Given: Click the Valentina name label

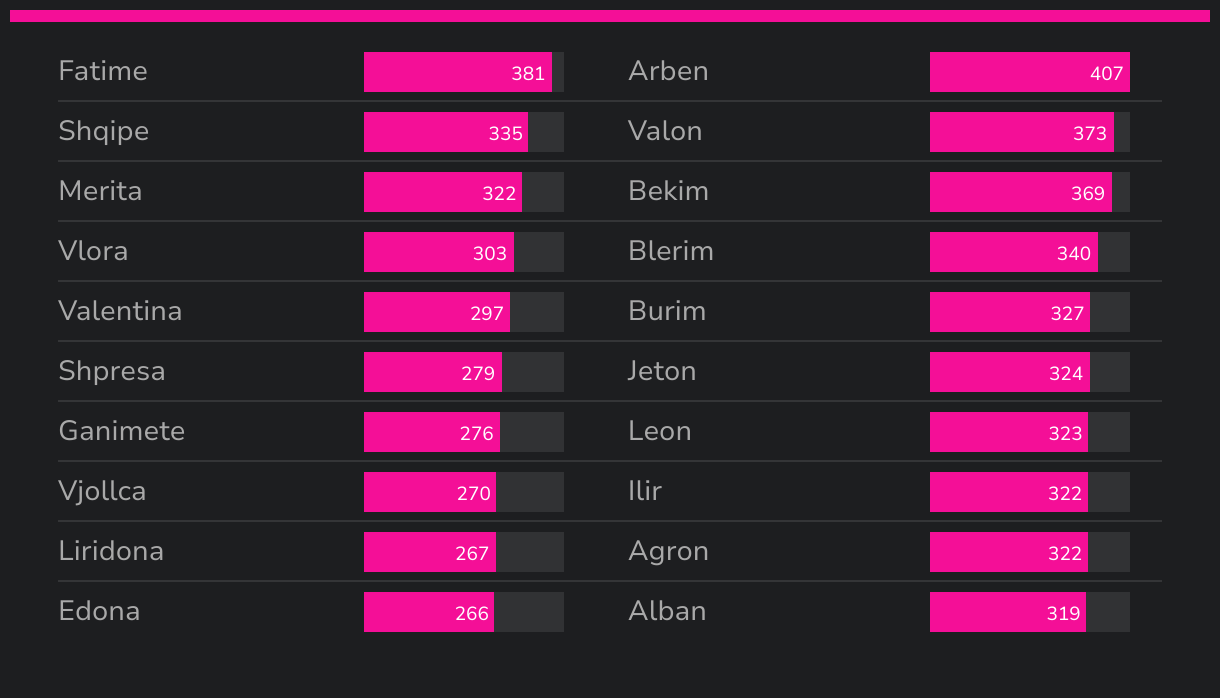Looking at the screenshot, I should click(x=120, y=311).
